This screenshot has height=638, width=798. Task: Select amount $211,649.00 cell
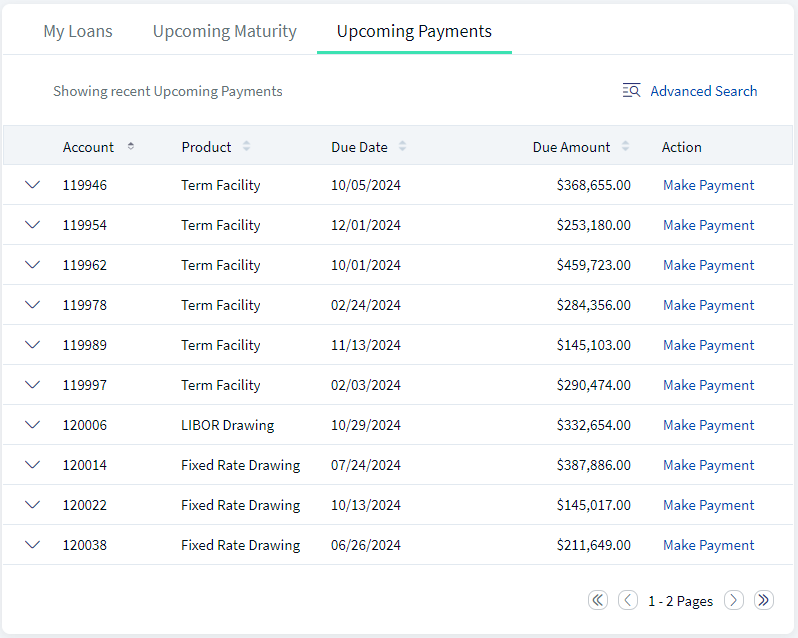[x=593, y=545]
